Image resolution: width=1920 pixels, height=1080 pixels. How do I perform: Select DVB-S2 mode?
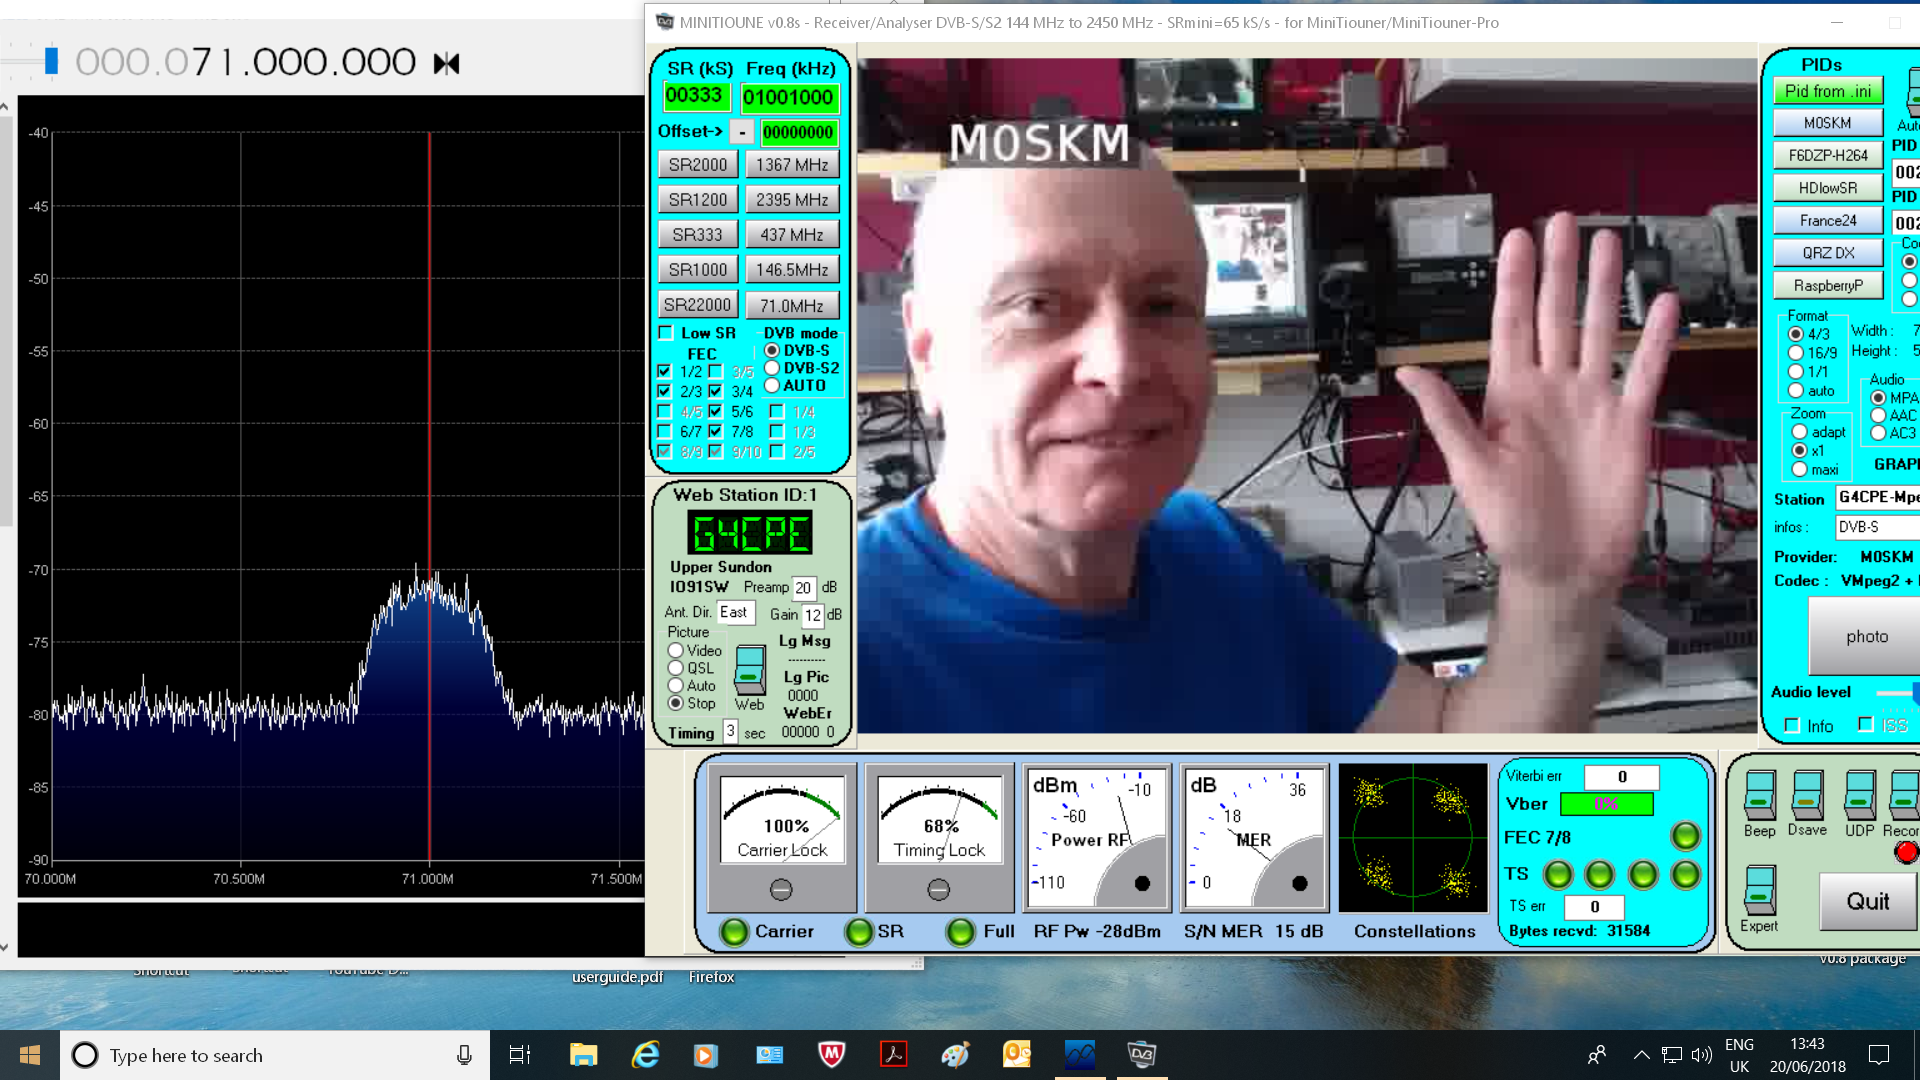coord(772,368)
